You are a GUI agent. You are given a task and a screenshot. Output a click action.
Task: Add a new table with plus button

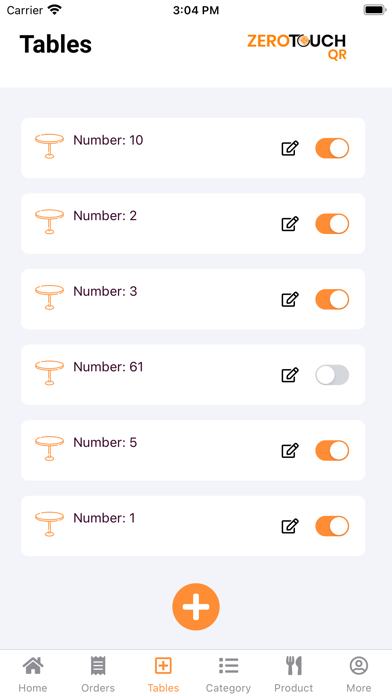[196, 606]
